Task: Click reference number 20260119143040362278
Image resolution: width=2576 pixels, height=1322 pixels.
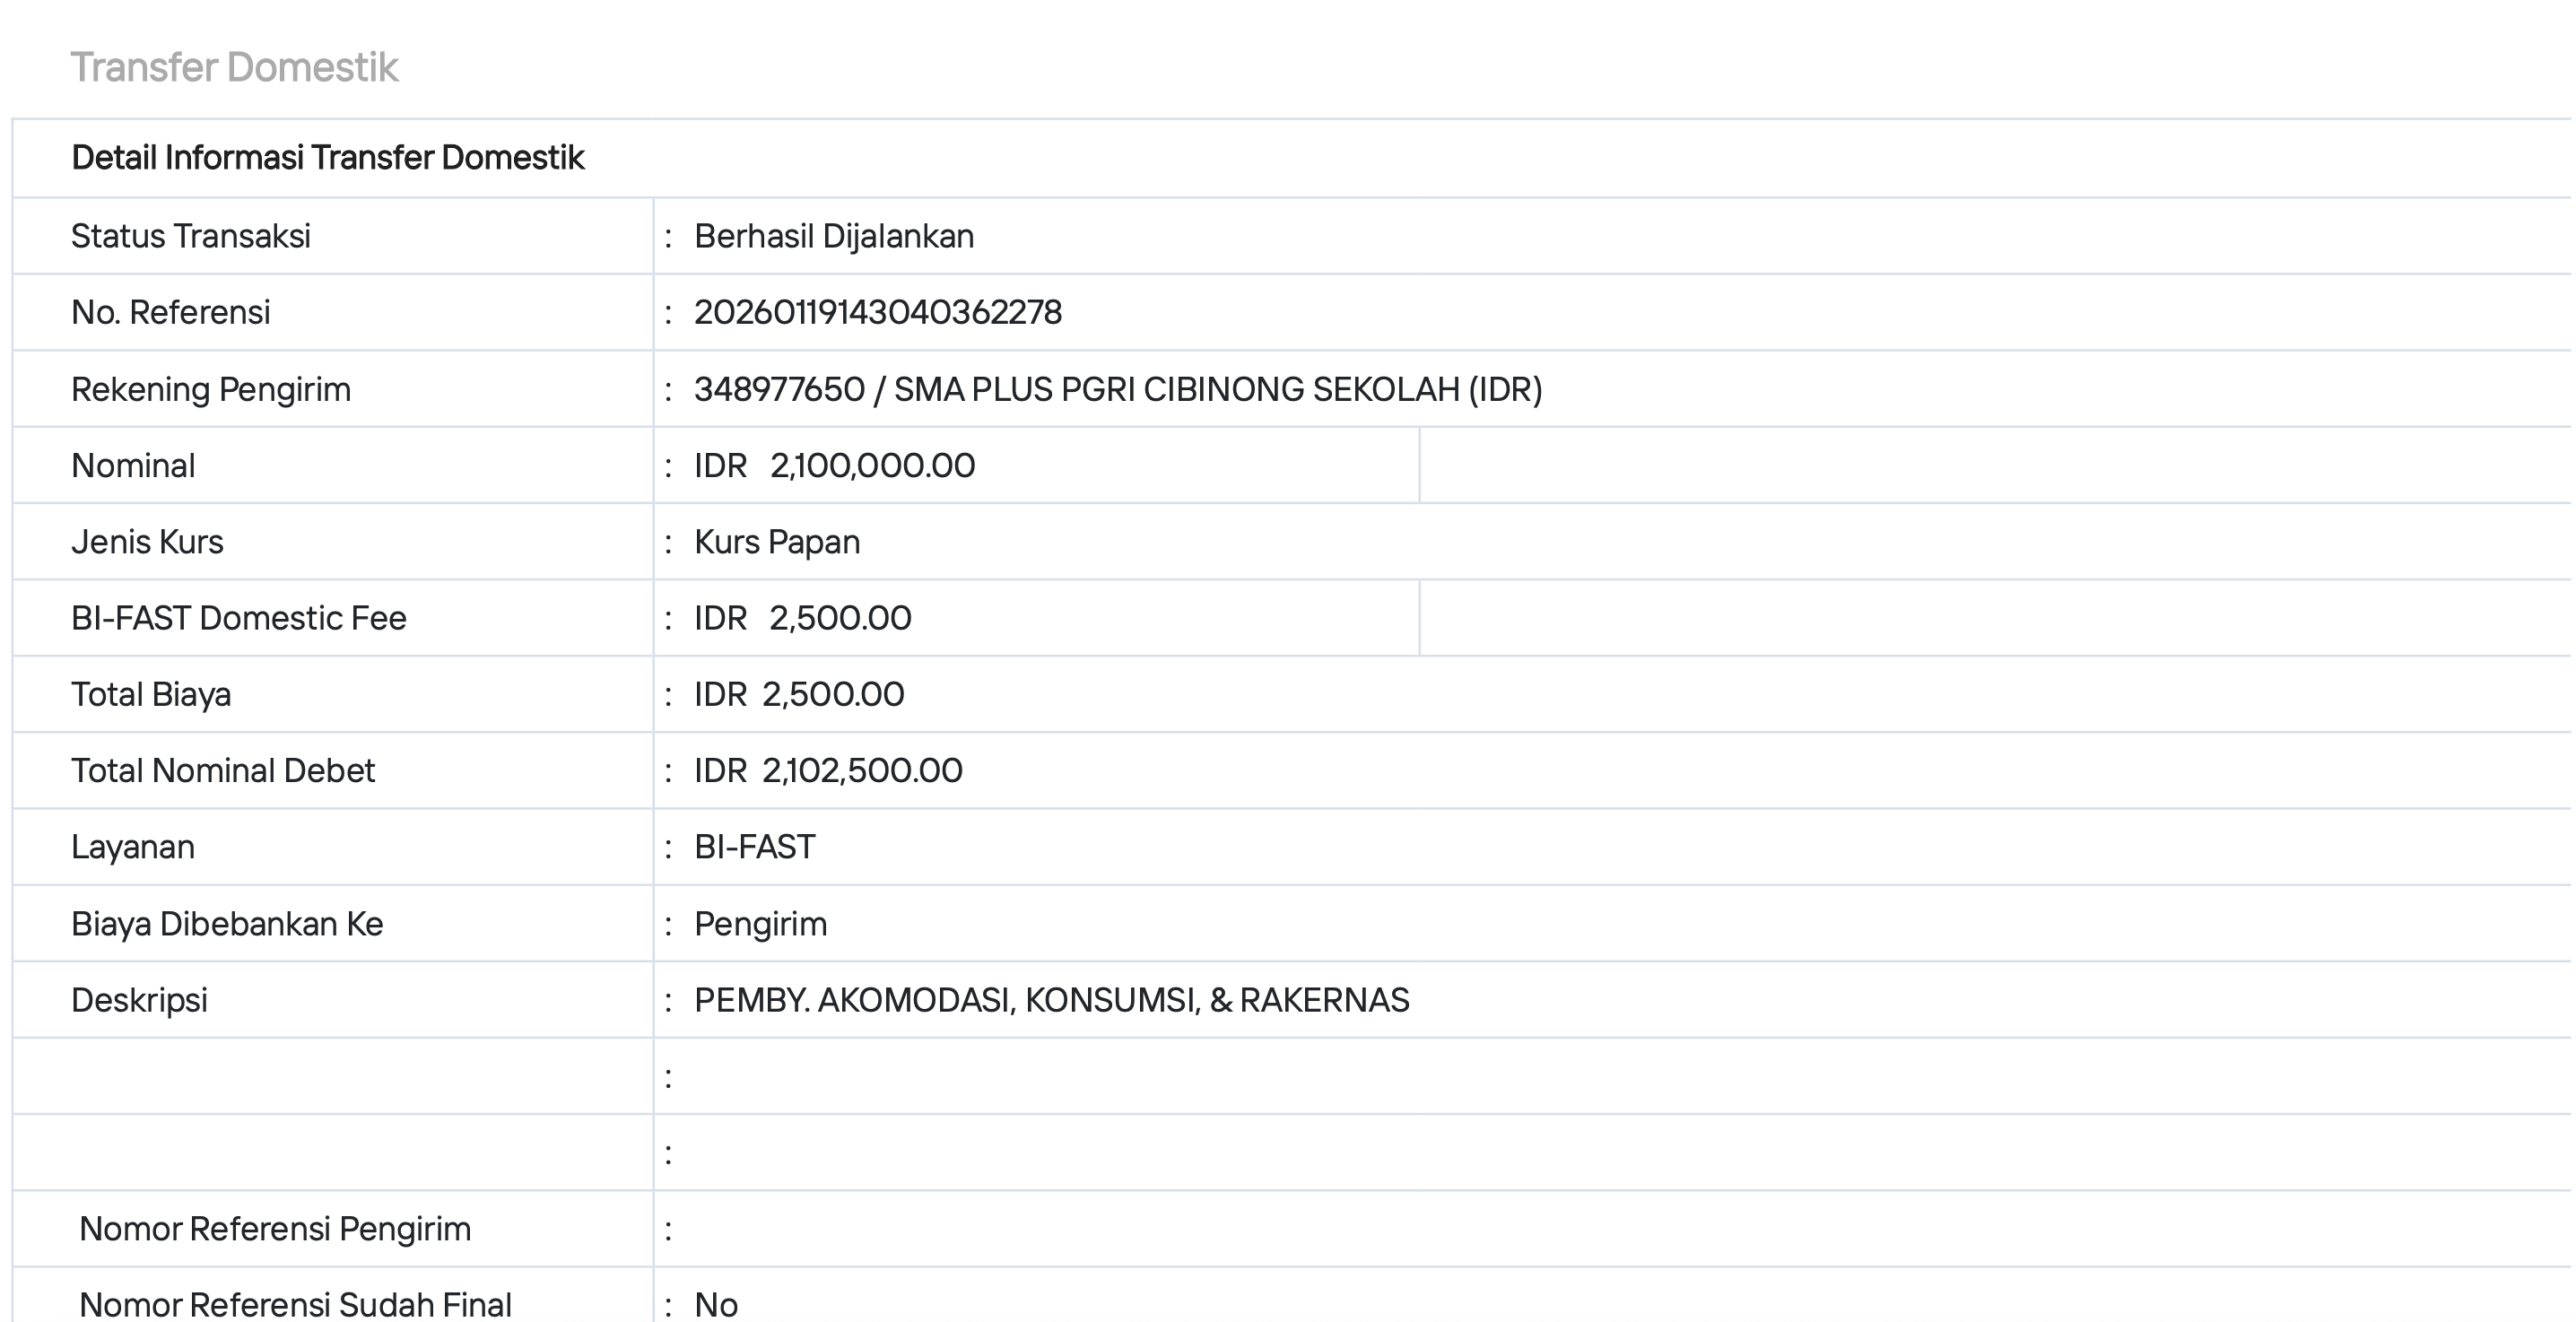Action: pos(877,312)
